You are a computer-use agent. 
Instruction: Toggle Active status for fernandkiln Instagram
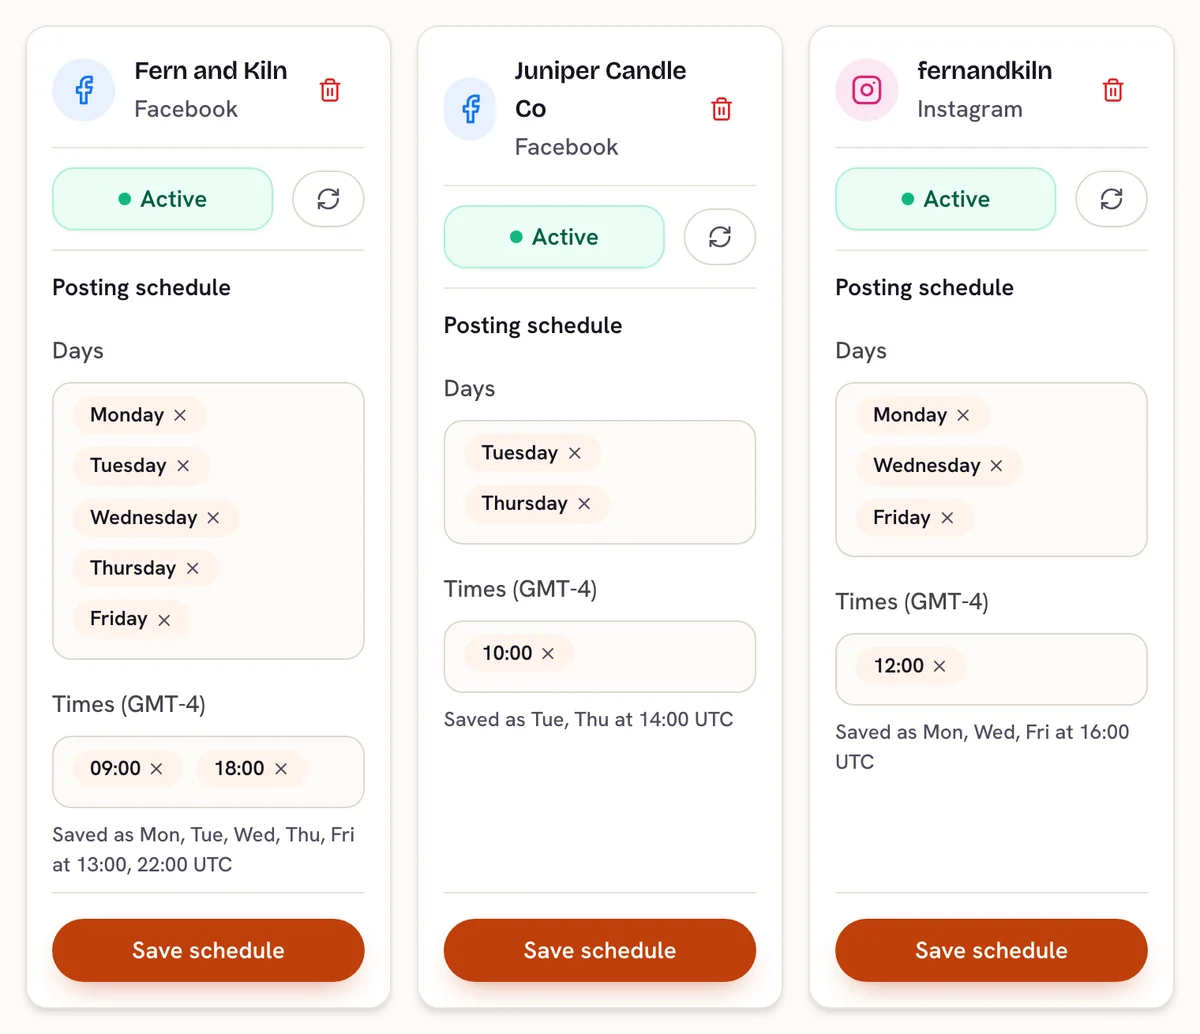coord(946,199)
